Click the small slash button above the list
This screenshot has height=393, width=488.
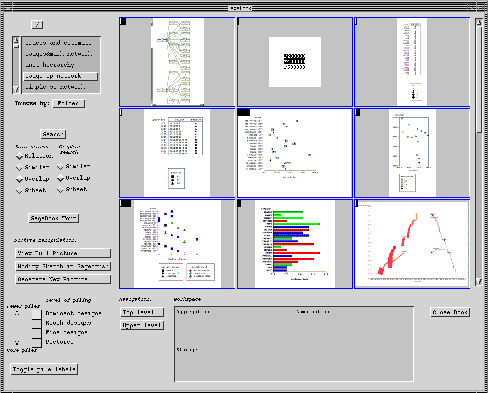pos(37,24)
